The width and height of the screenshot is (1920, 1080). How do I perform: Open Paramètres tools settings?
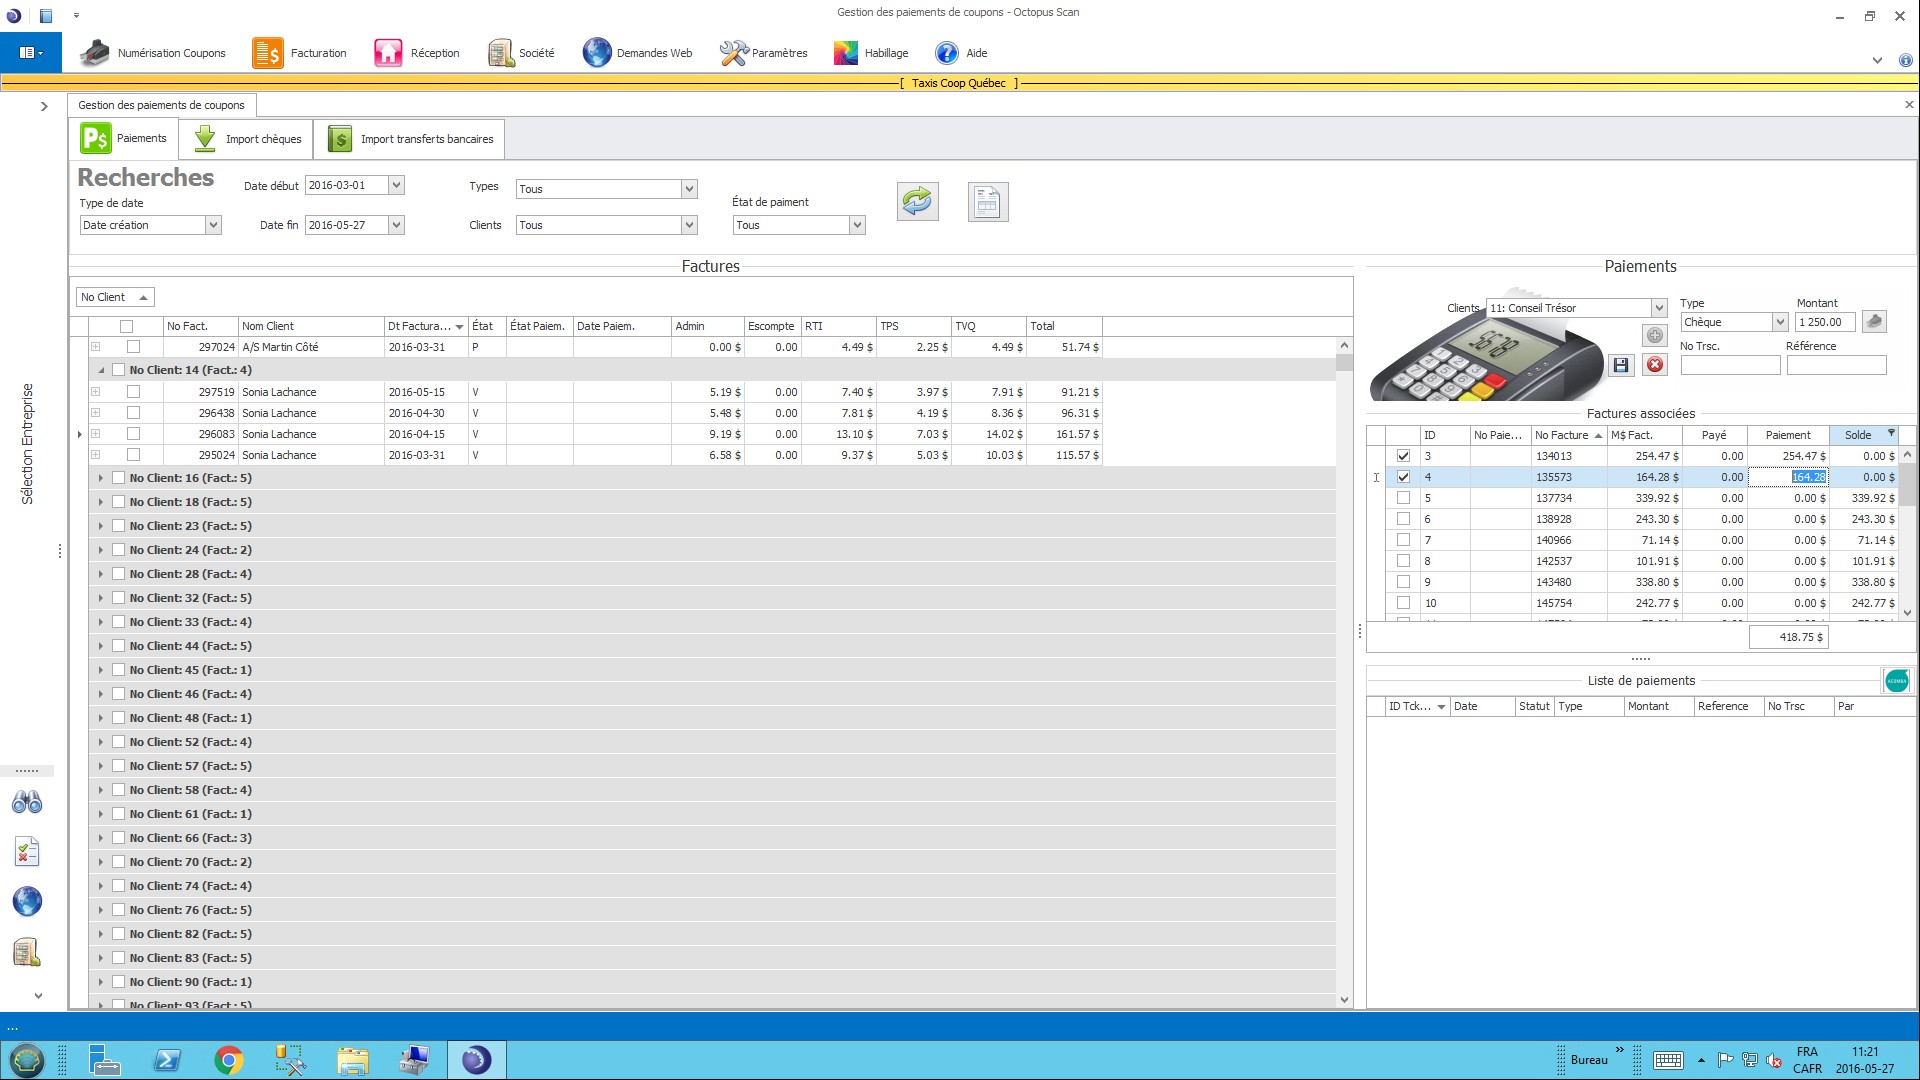(x=763, y=53)
